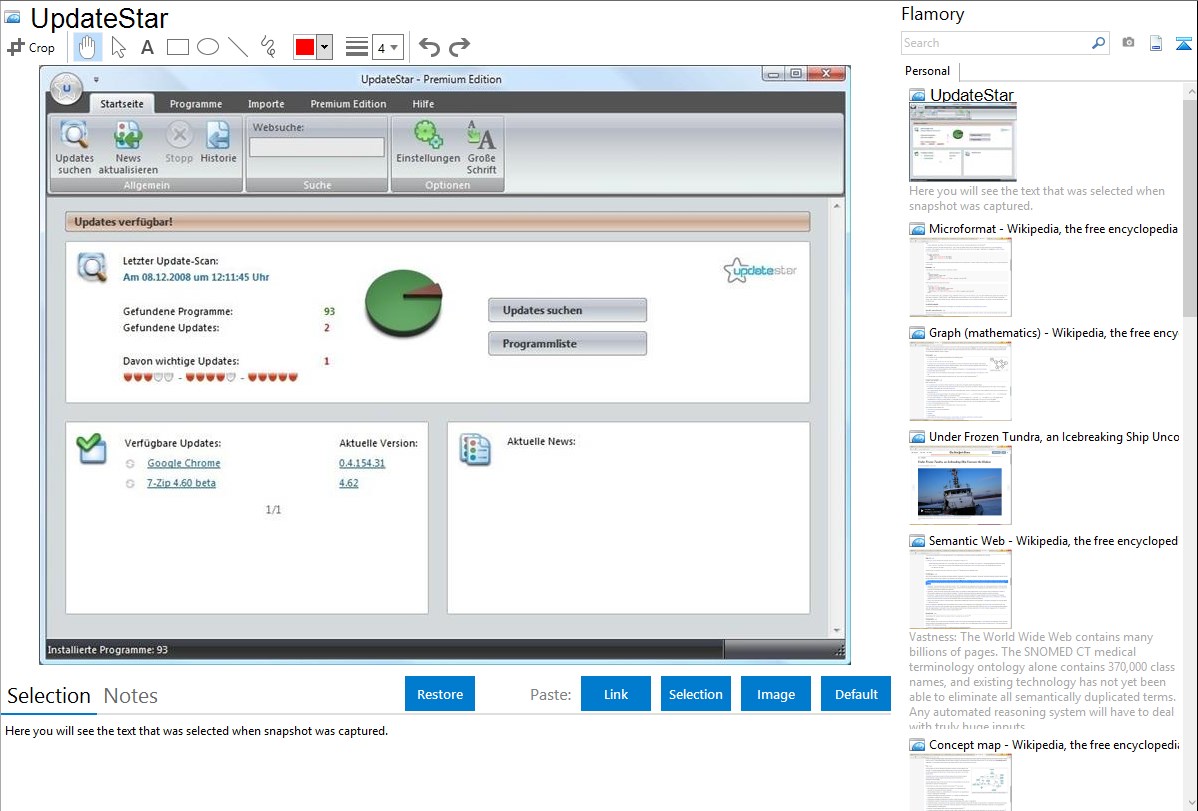Open the color picker dropdown arrow
Screen dimensions: 1198x811
point(325,47)
